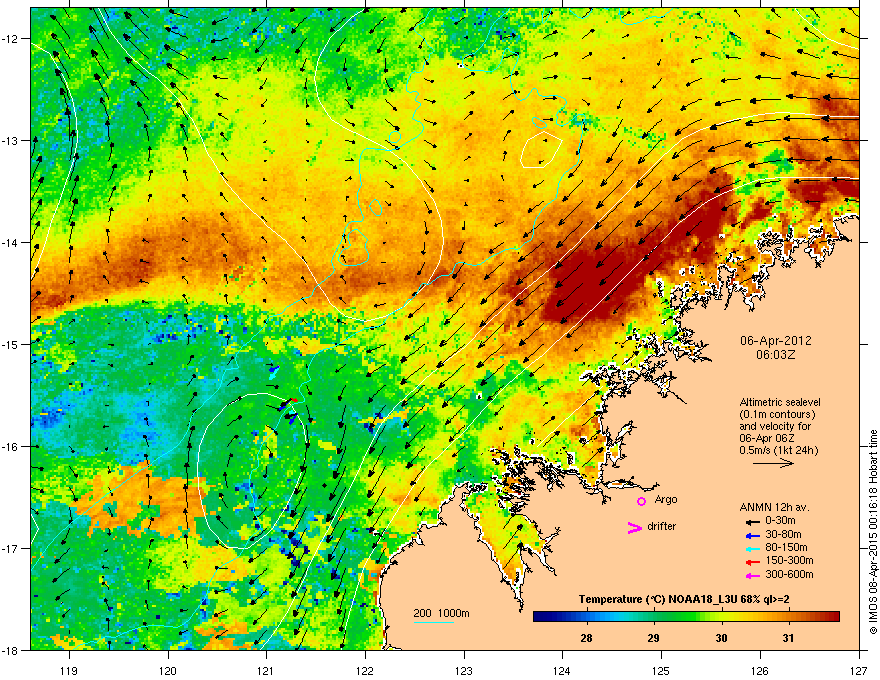The width and height of the screenshot is (880, 680).
Task: Click the 150-300m depth label
Action: pyautogui.click(x=789, y=560)
